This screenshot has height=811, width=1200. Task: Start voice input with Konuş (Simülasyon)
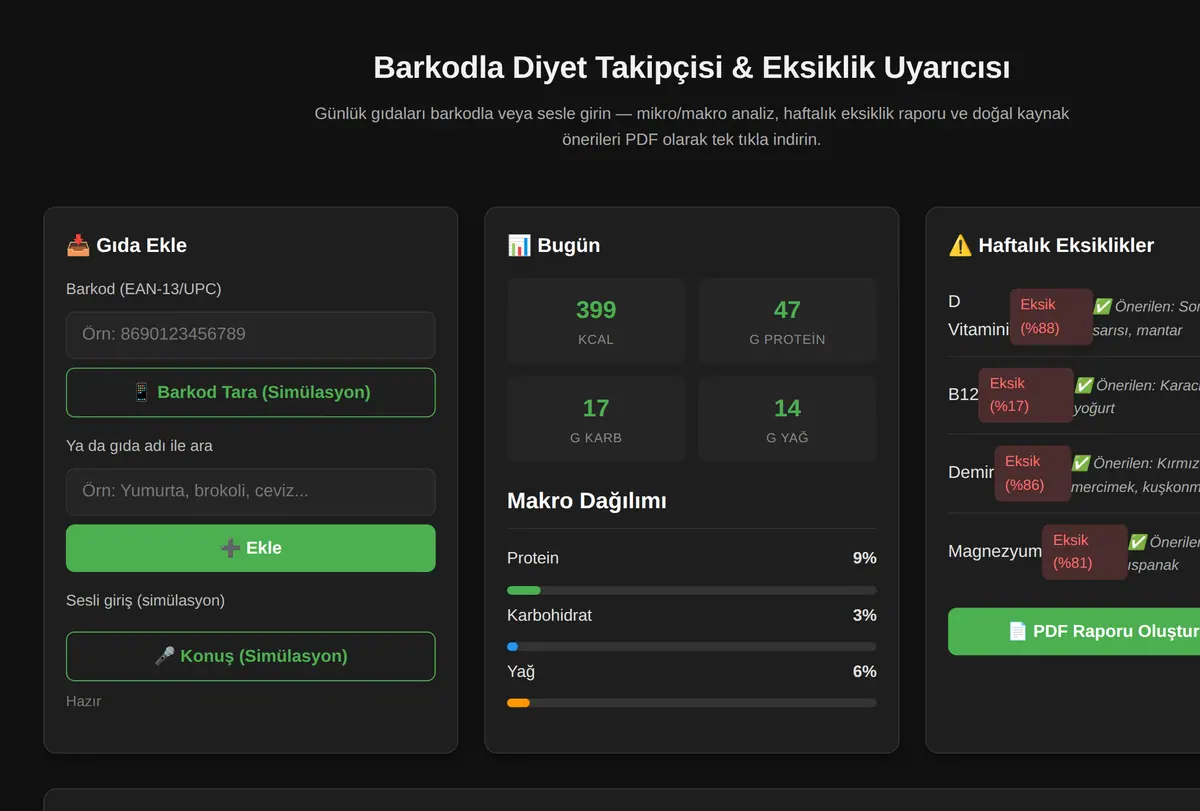250,656
